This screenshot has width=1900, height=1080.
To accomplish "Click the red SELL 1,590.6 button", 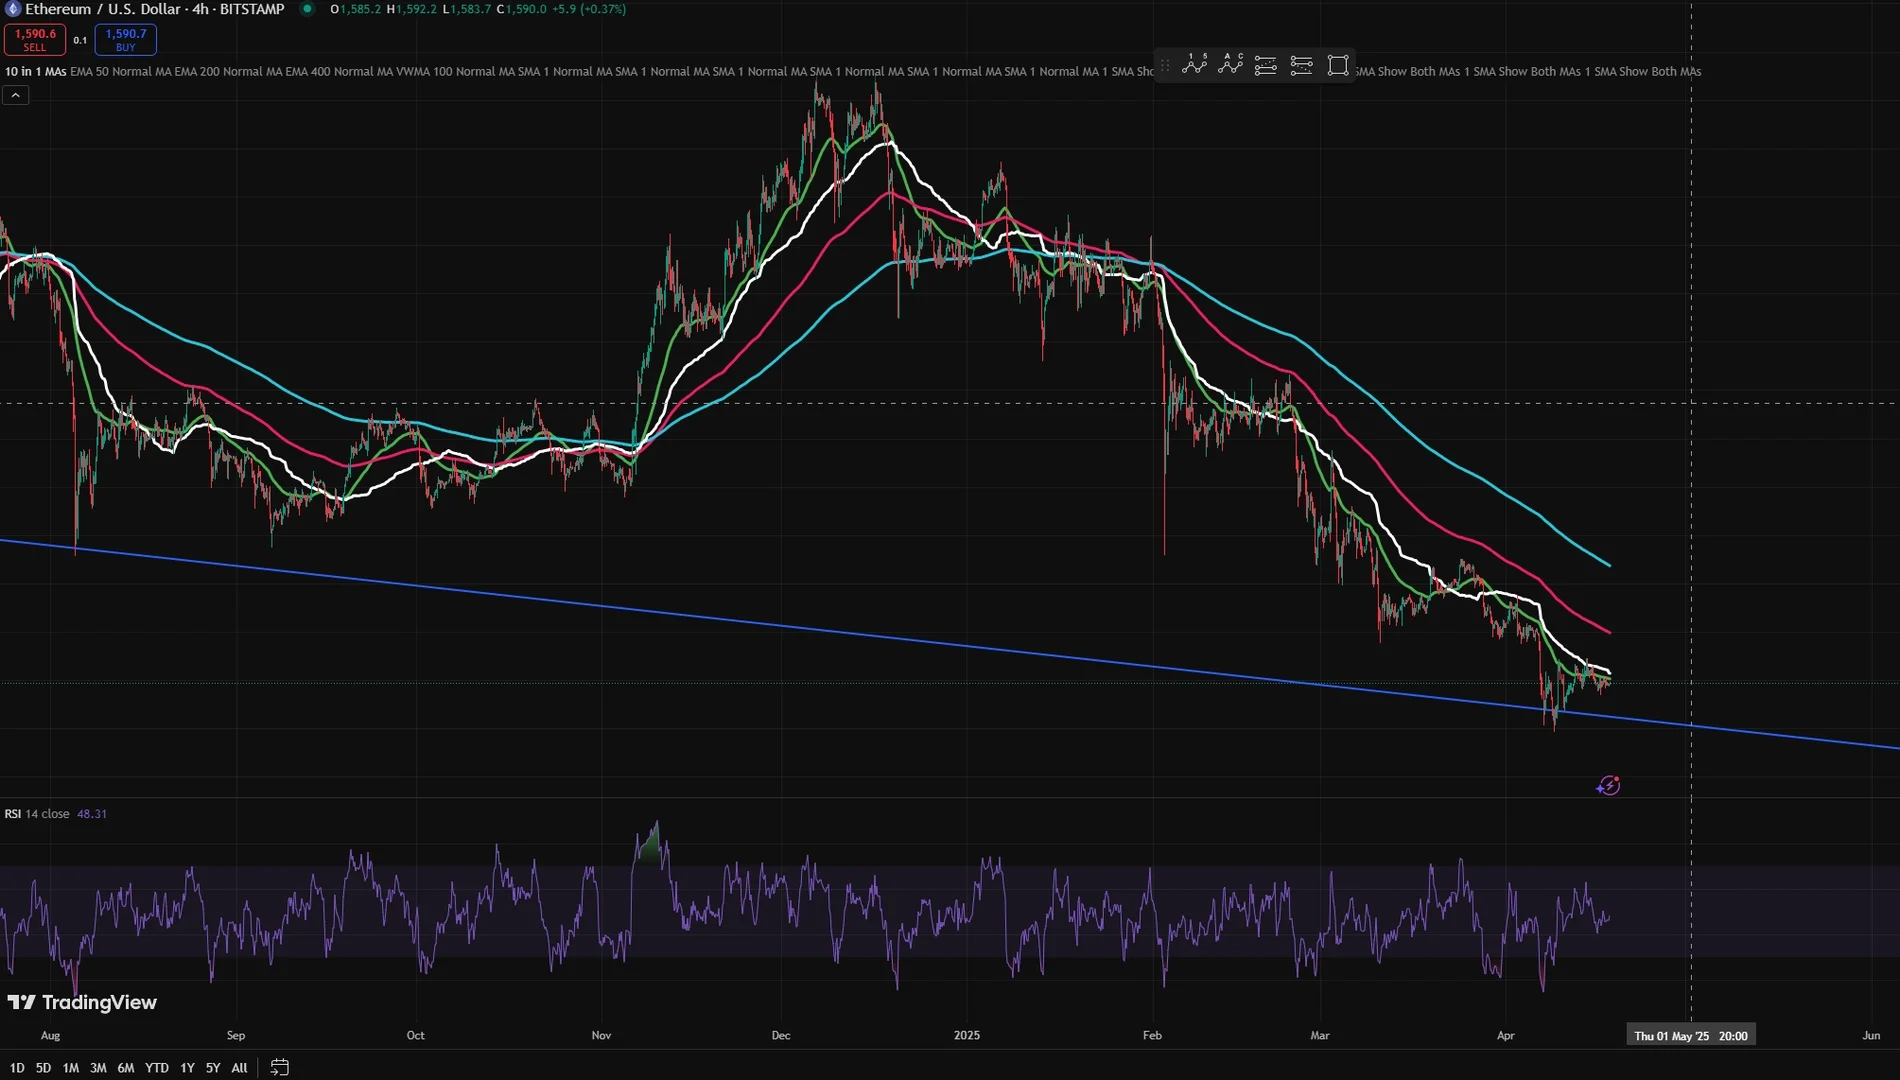I will point(35,39).
